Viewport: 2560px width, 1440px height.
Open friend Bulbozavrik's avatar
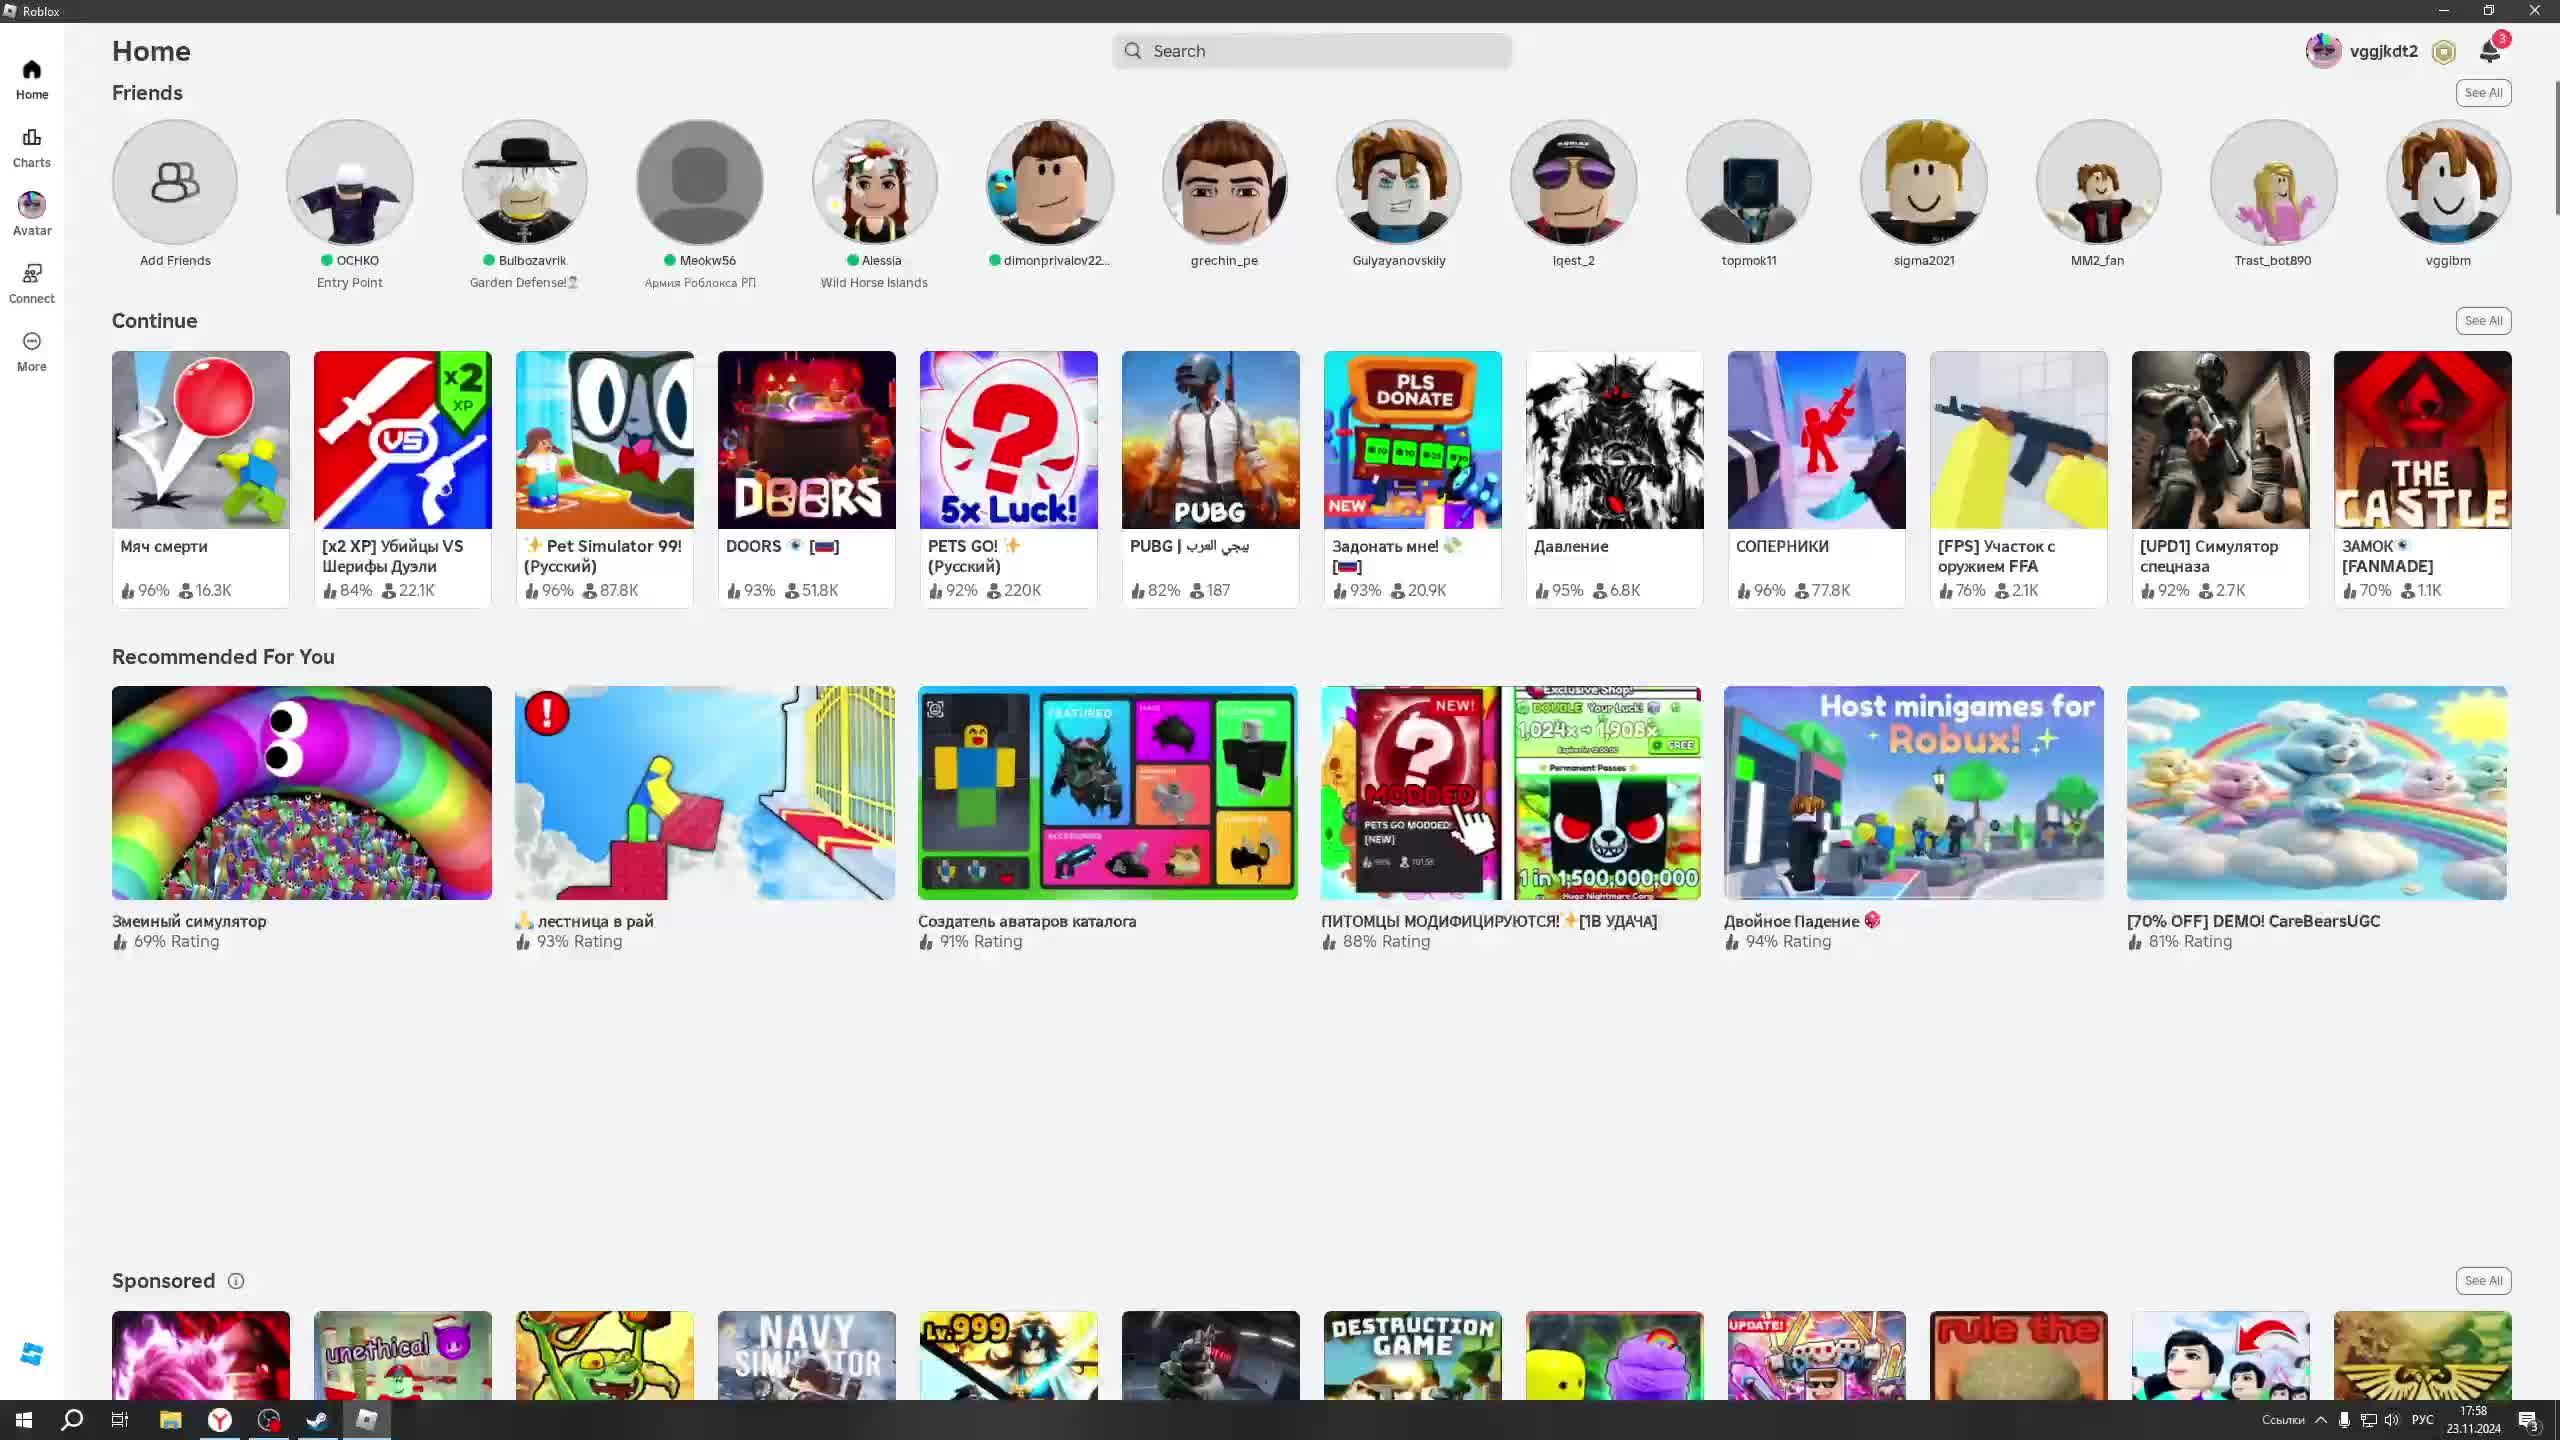point(524,183)
